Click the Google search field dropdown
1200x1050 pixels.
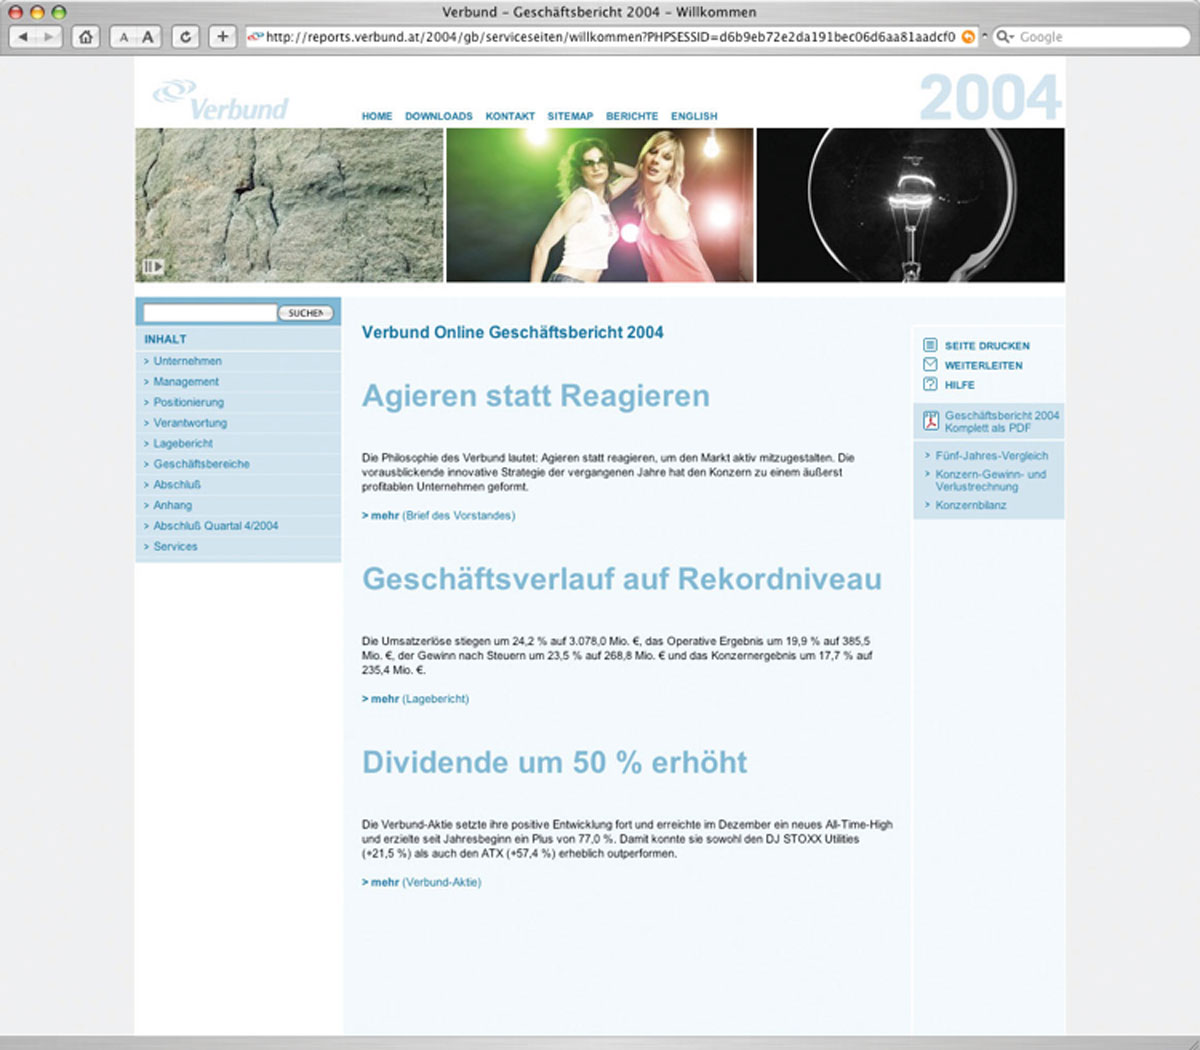pos(1004,37)
